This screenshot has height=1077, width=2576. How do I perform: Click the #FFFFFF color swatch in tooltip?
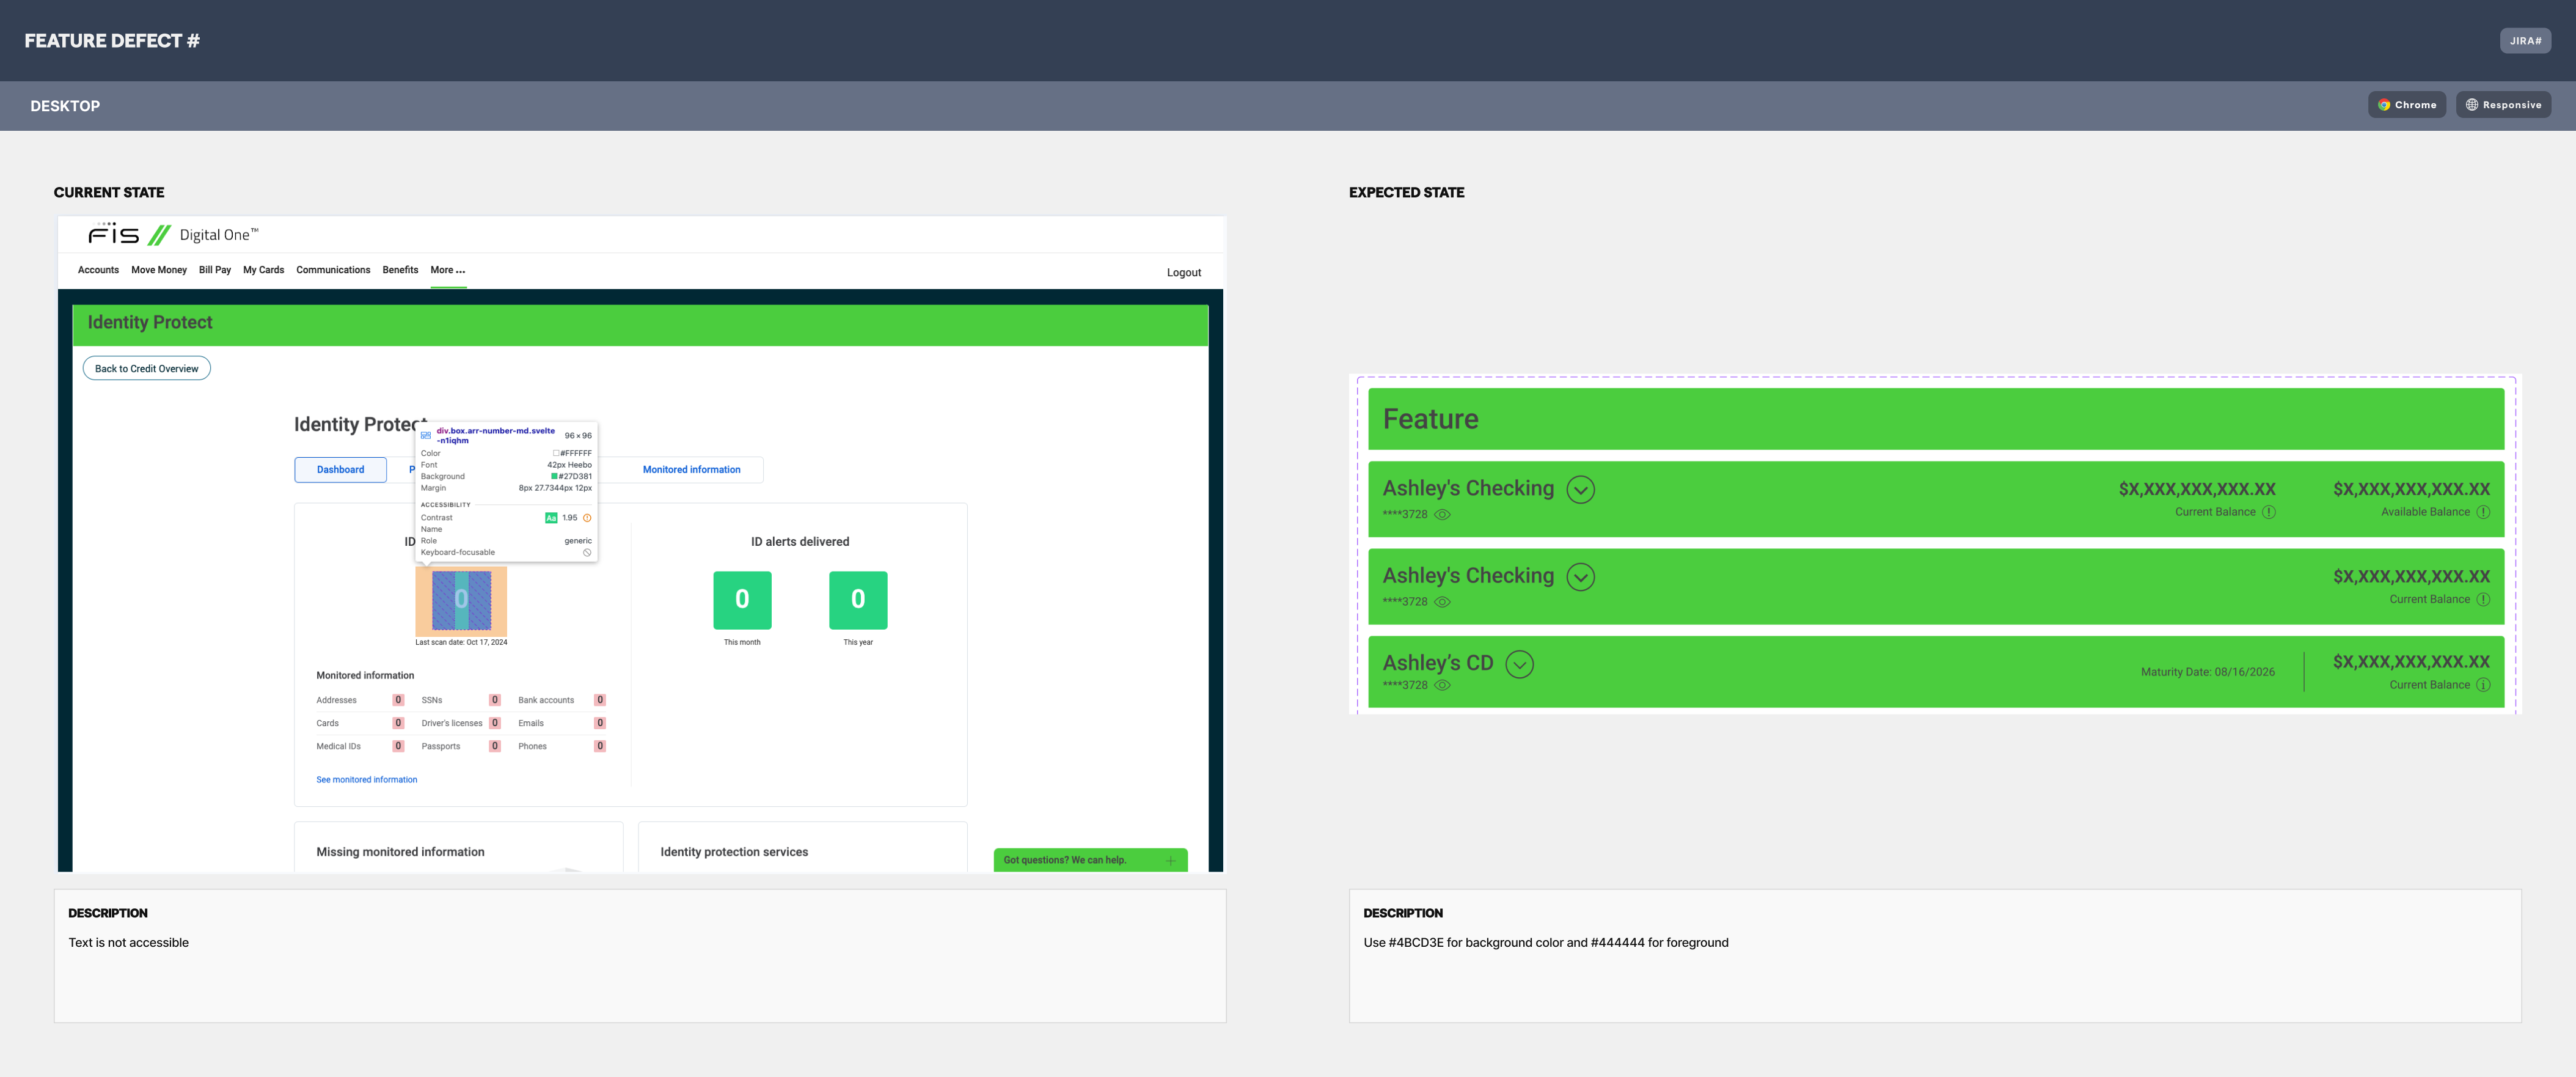tap(556, 453)
